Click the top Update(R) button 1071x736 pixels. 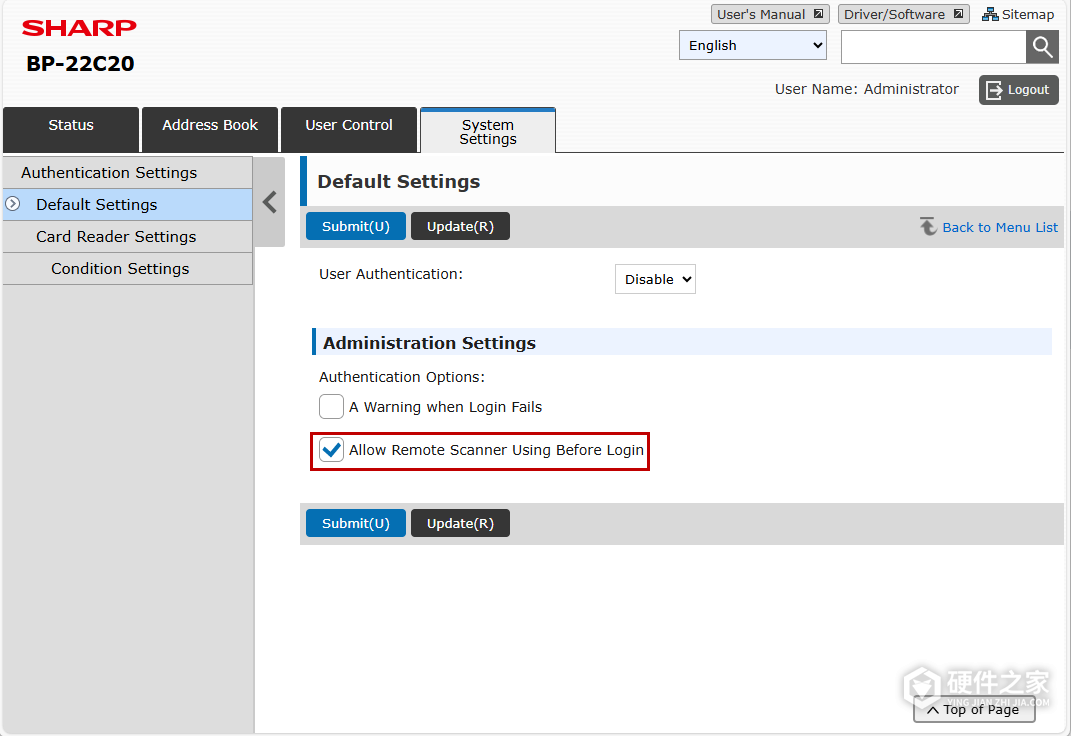(460, 226)
